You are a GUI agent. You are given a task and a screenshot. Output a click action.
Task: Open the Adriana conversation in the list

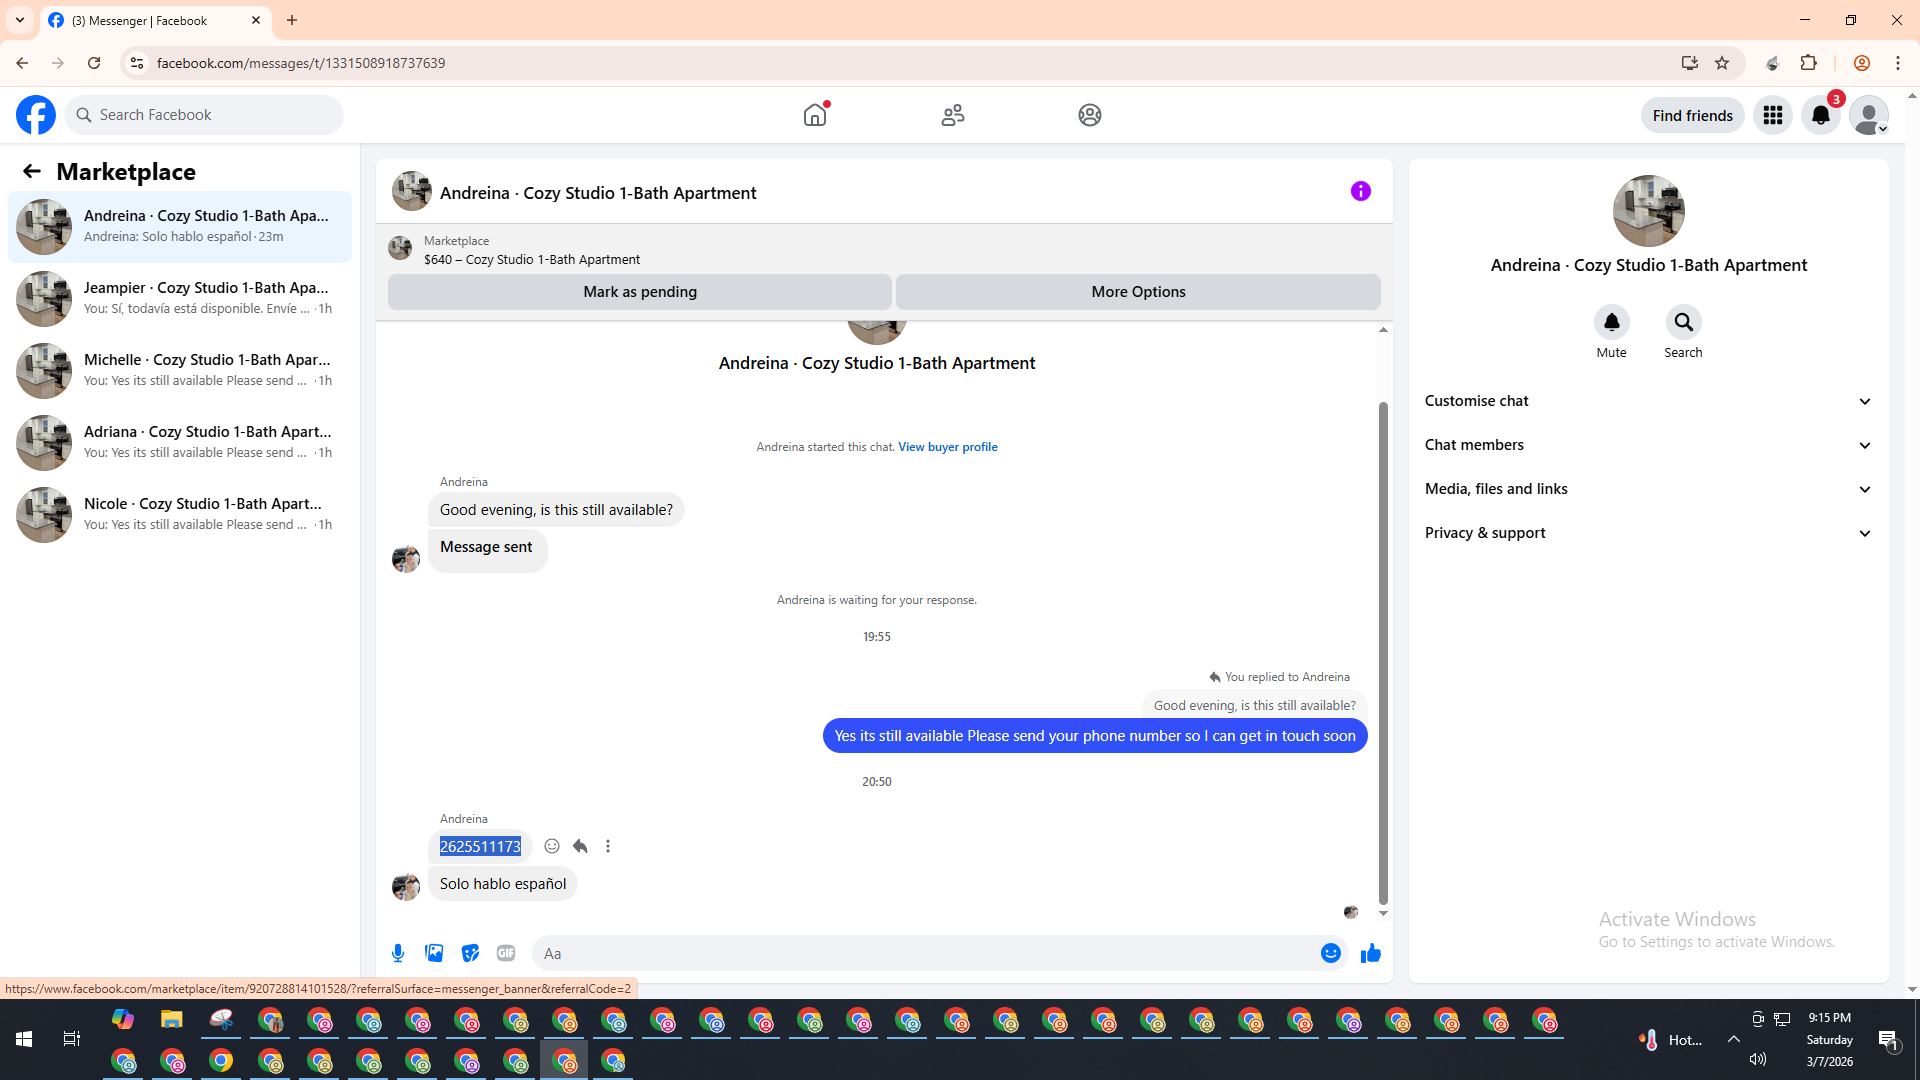click(180, 443)
